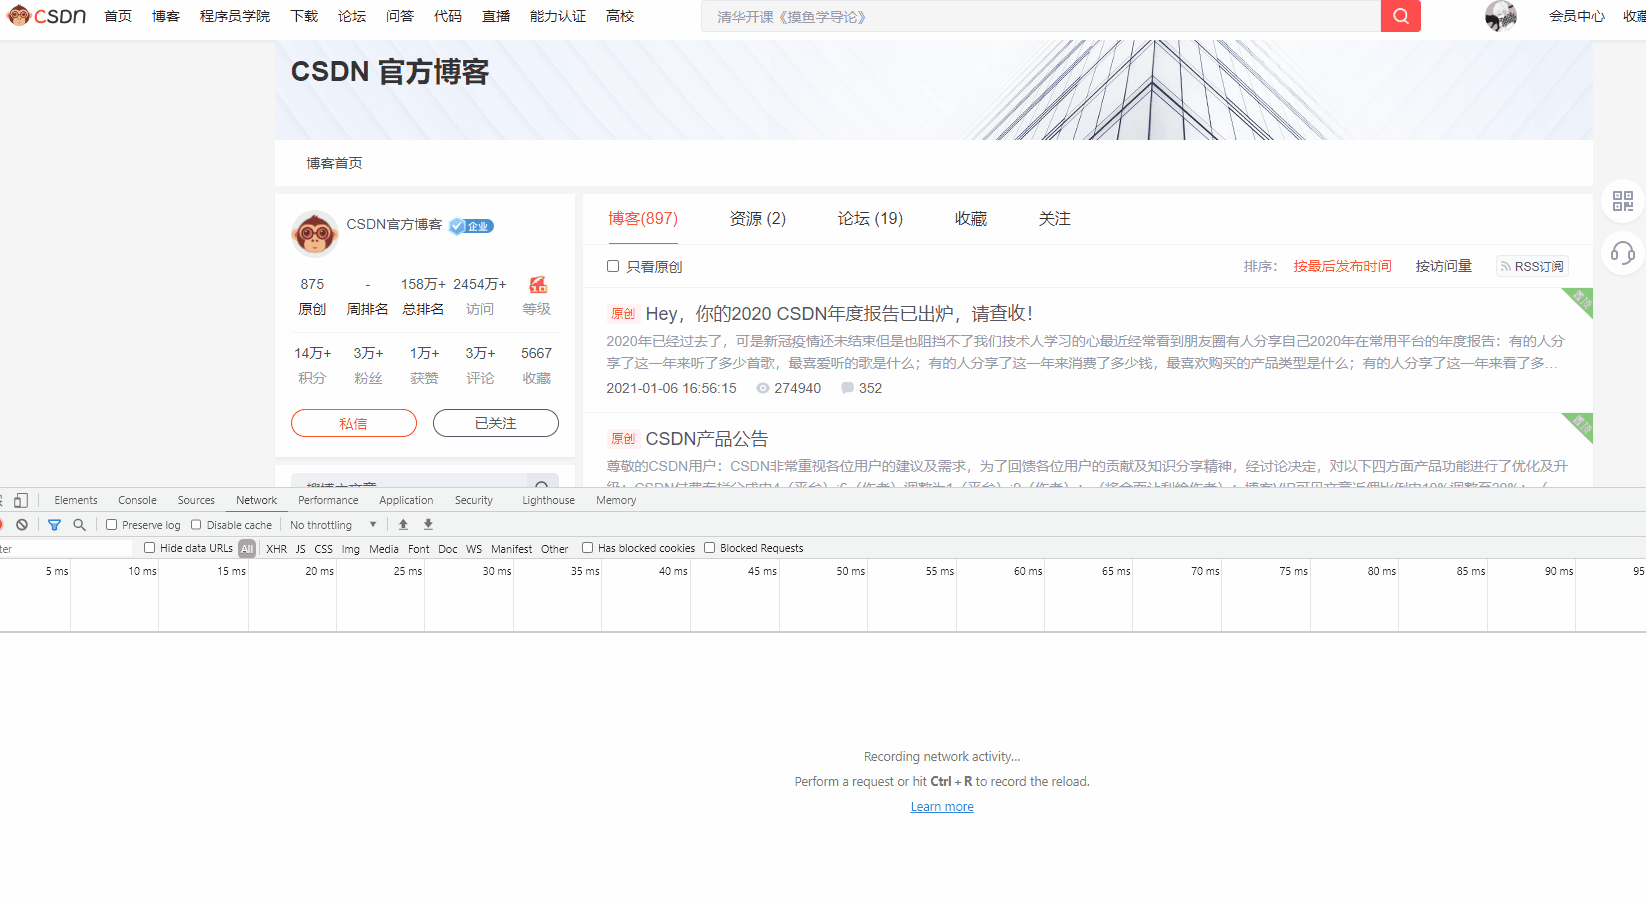Click the sidebar article search magnifier
Screen dimensions: 1646x899
(541, 486)
